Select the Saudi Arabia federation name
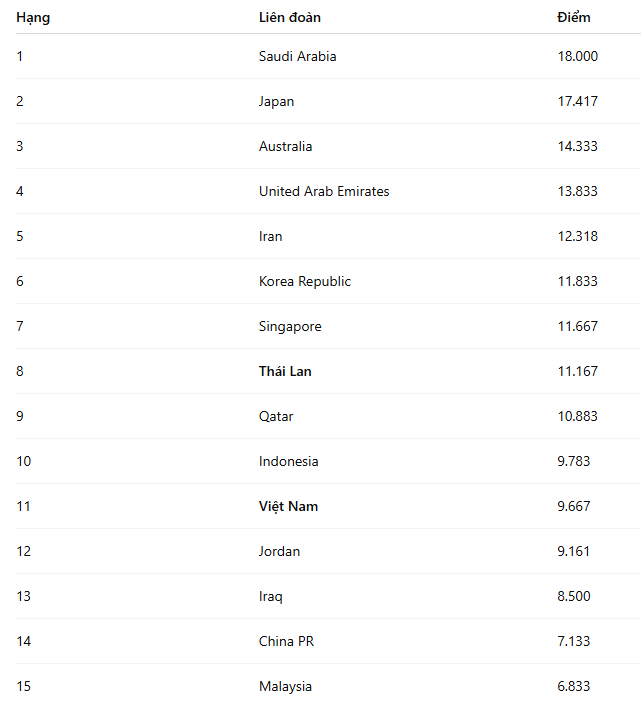Viewport: 641px width, 704px height. [297, 56]
